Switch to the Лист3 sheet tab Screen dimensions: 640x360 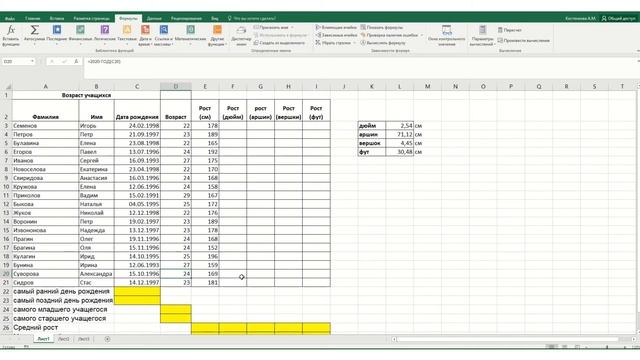pos(84,339)
